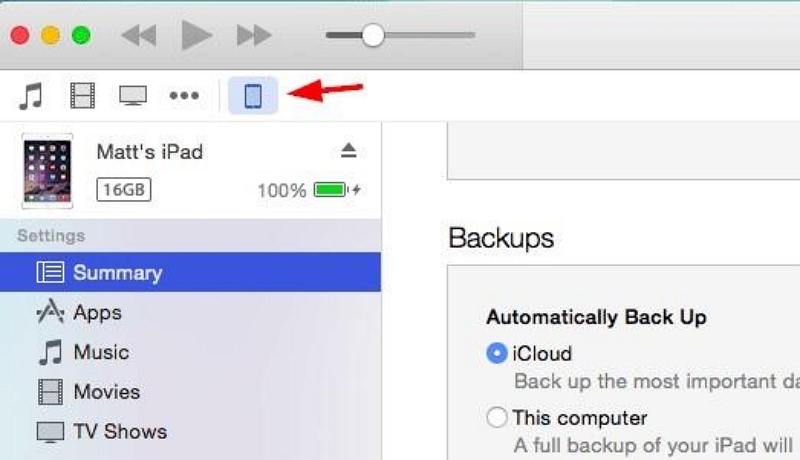Open the Summary settings section
This screenshot has height=460, width=800.
click(x=117, y=272)
